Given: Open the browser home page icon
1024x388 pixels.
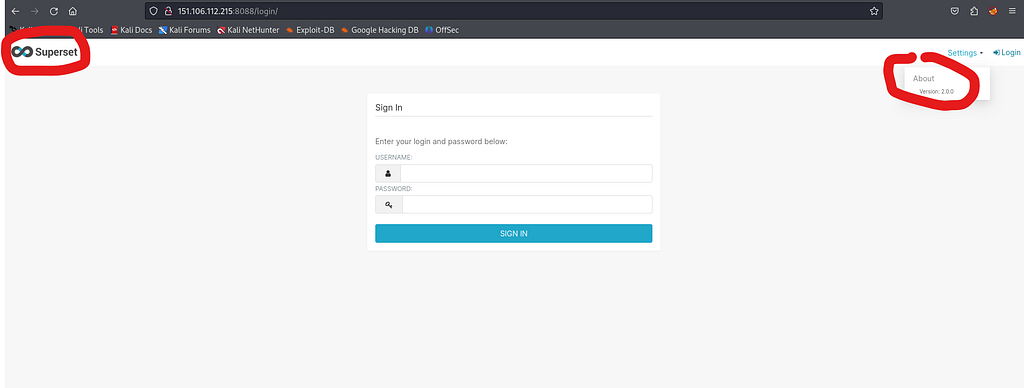Looking at the screenshot, I should (x=72, y=11).
